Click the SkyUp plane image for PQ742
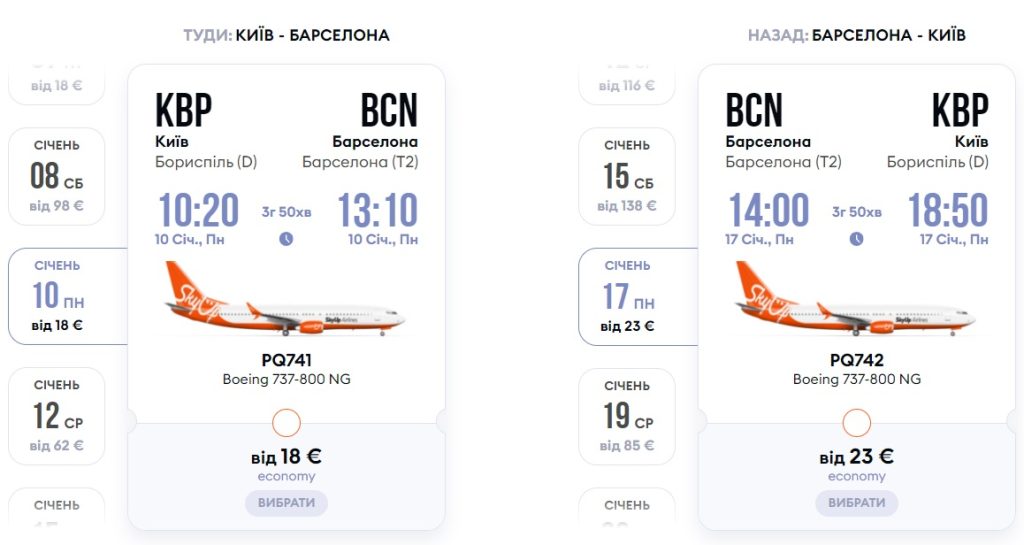Screen dimensions: 1024x545 coord(856,299)
